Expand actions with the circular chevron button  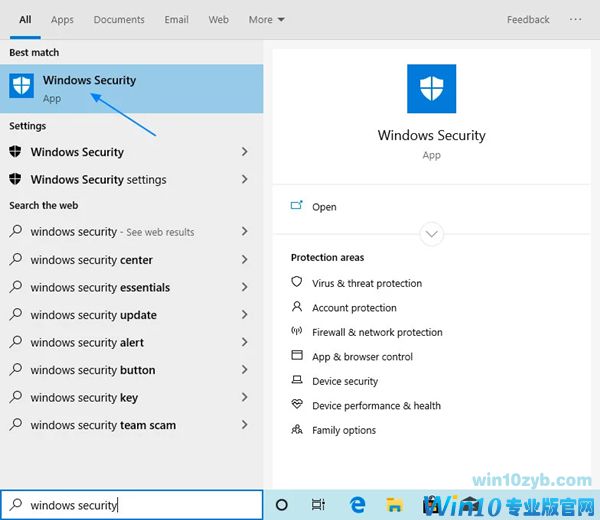(431, 234)
